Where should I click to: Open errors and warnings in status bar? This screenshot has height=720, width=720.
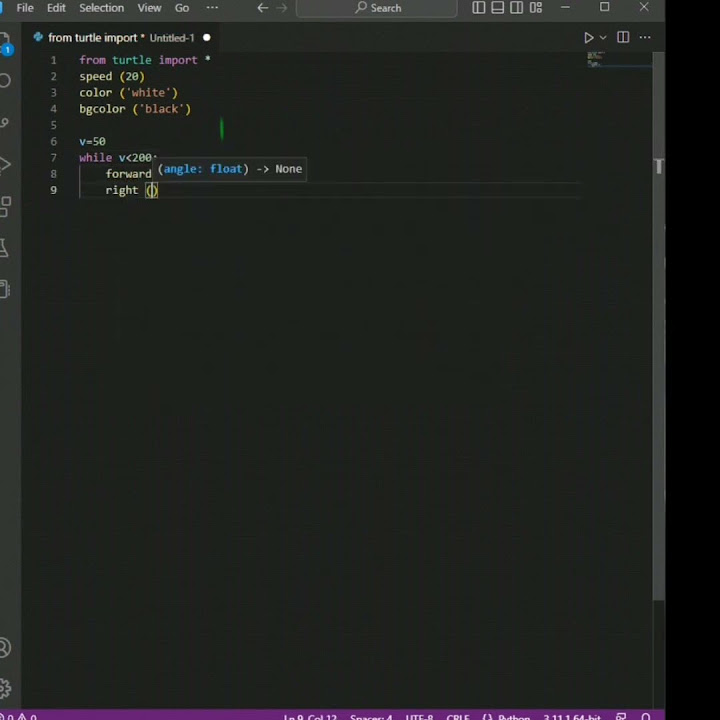18,716
